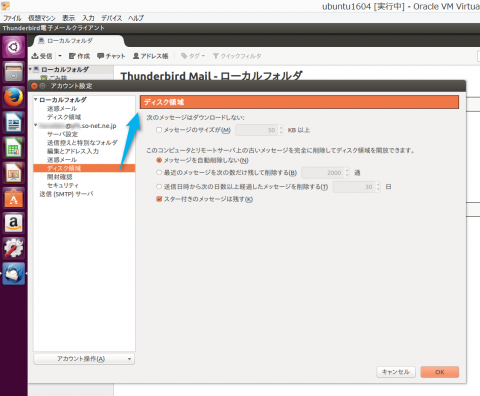Open System Settings wrench-gear icon
The width and height of the screenshot is (480, 396).
point(13,248)
